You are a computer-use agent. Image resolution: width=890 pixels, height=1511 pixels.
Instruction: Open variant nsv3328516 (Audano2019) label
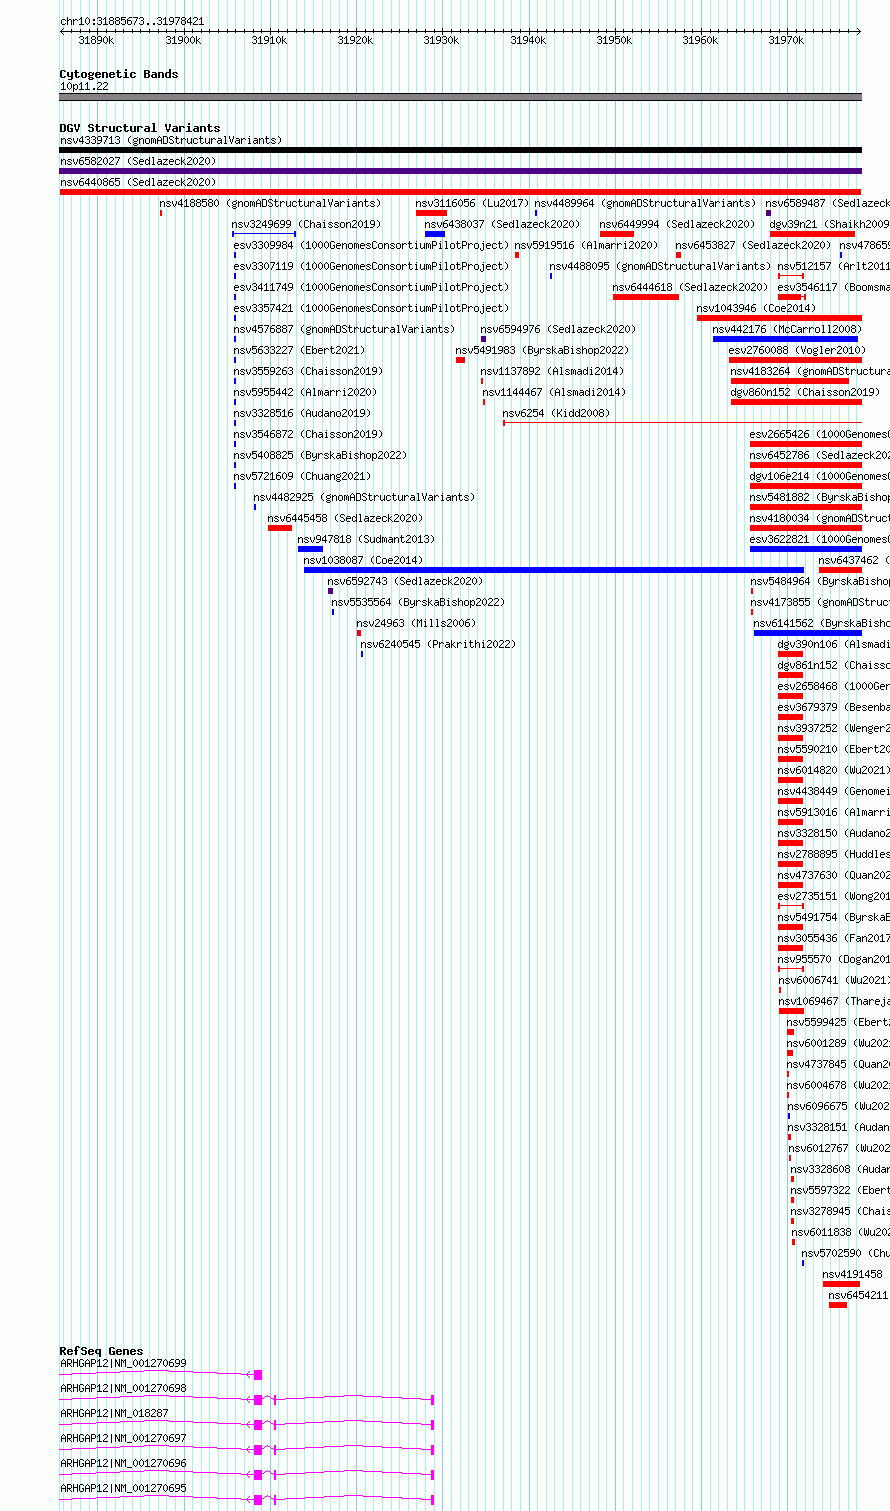point(302,413)
